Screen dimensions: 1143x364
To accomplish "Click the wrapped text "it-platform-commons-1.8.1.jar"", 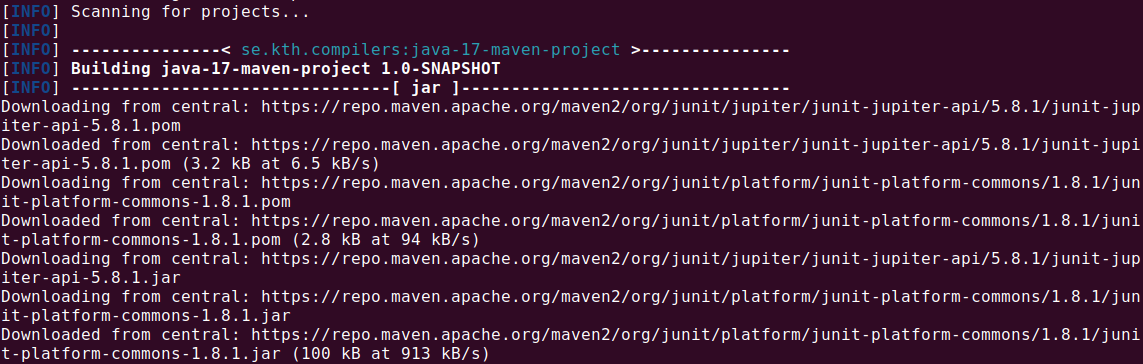I will pyautogui.click(x=146, y=315).
